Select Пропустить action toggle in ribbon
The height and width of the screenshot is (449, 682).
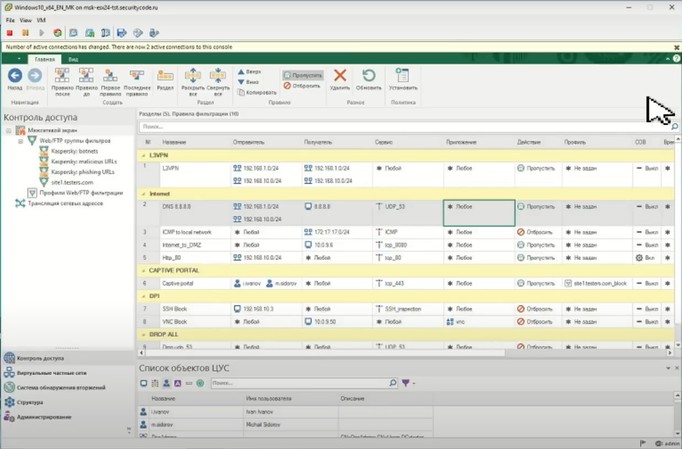[x=303, y=75]
